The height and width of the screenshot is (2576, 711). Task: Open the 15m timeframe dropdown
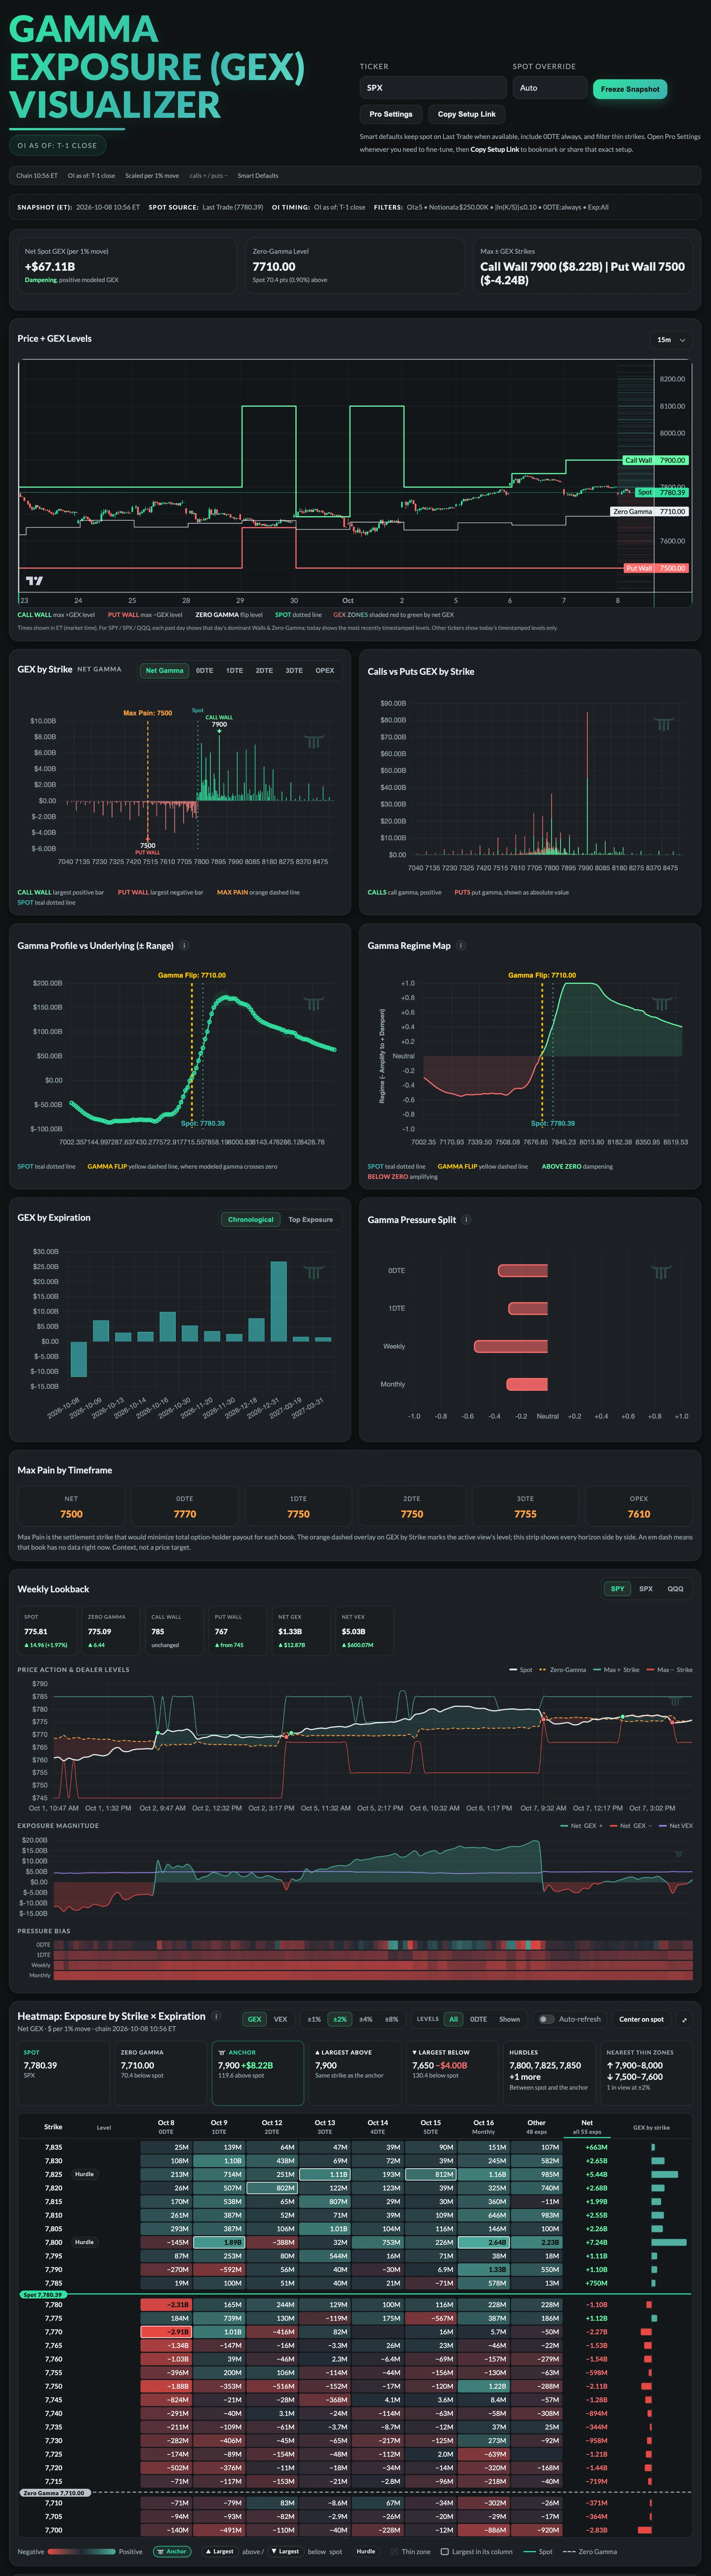tap(671, 340)
